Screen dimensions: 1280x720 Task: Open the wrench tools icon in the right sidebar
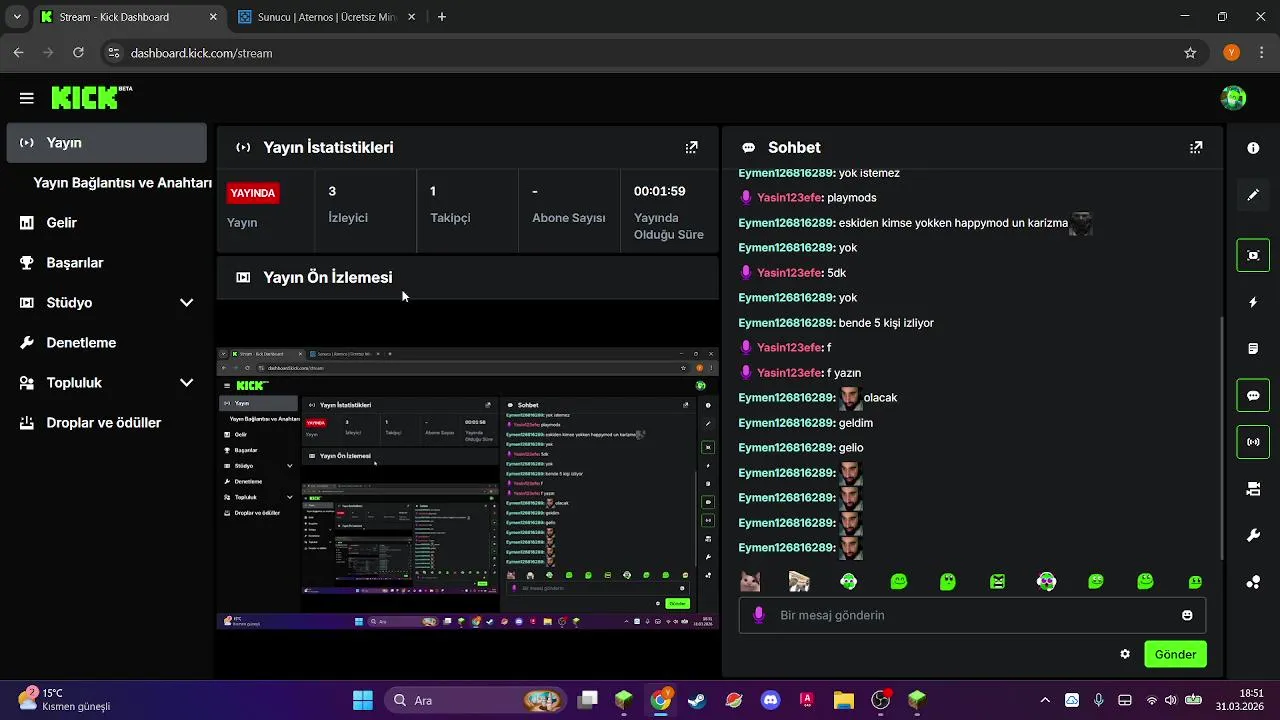(x=1253, y=536)
